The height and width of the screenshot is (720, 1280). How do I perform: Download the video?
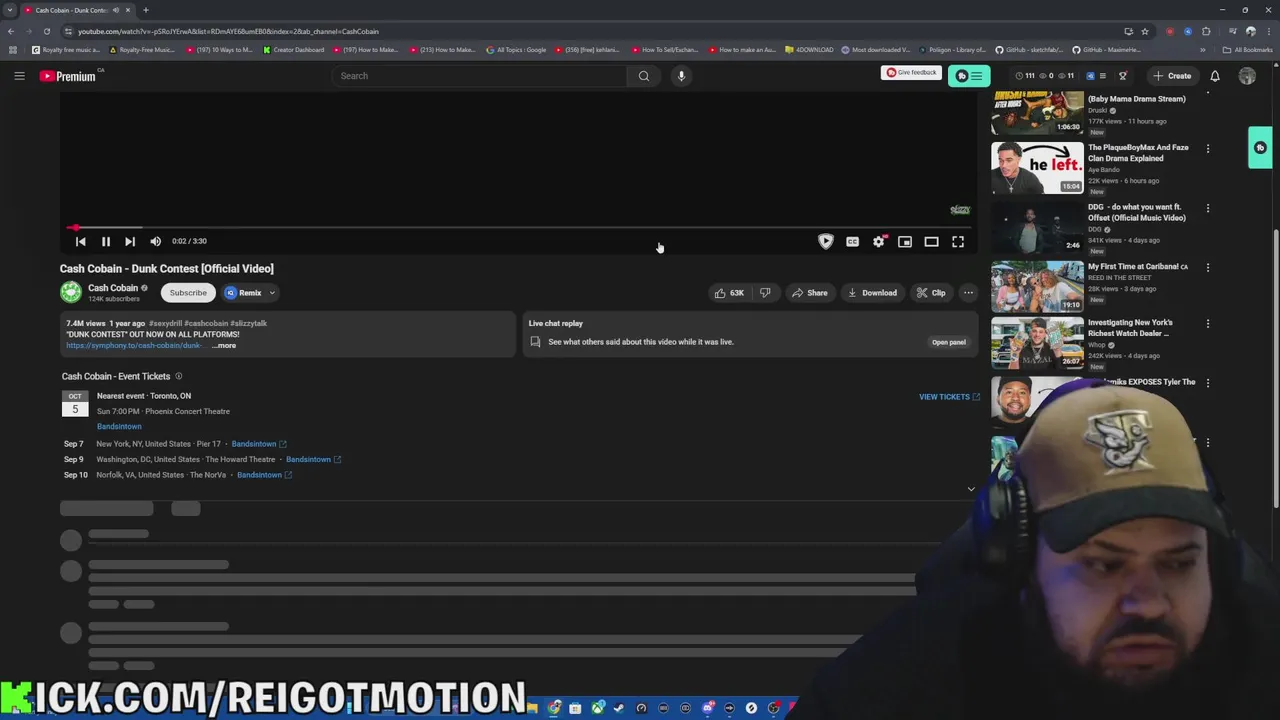coord(872,293)
